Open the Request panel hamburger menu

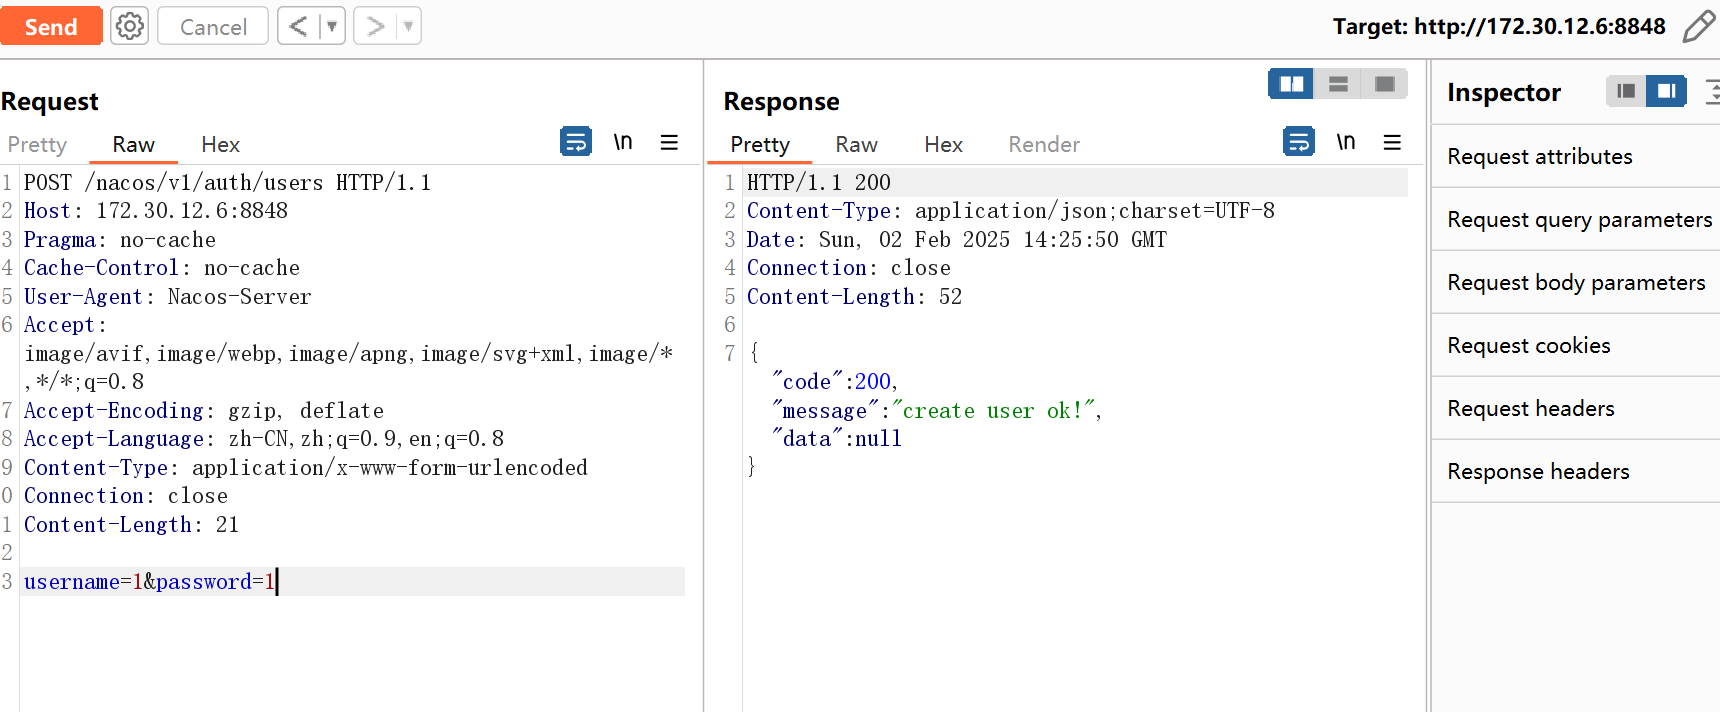click(x=669, y=142)
